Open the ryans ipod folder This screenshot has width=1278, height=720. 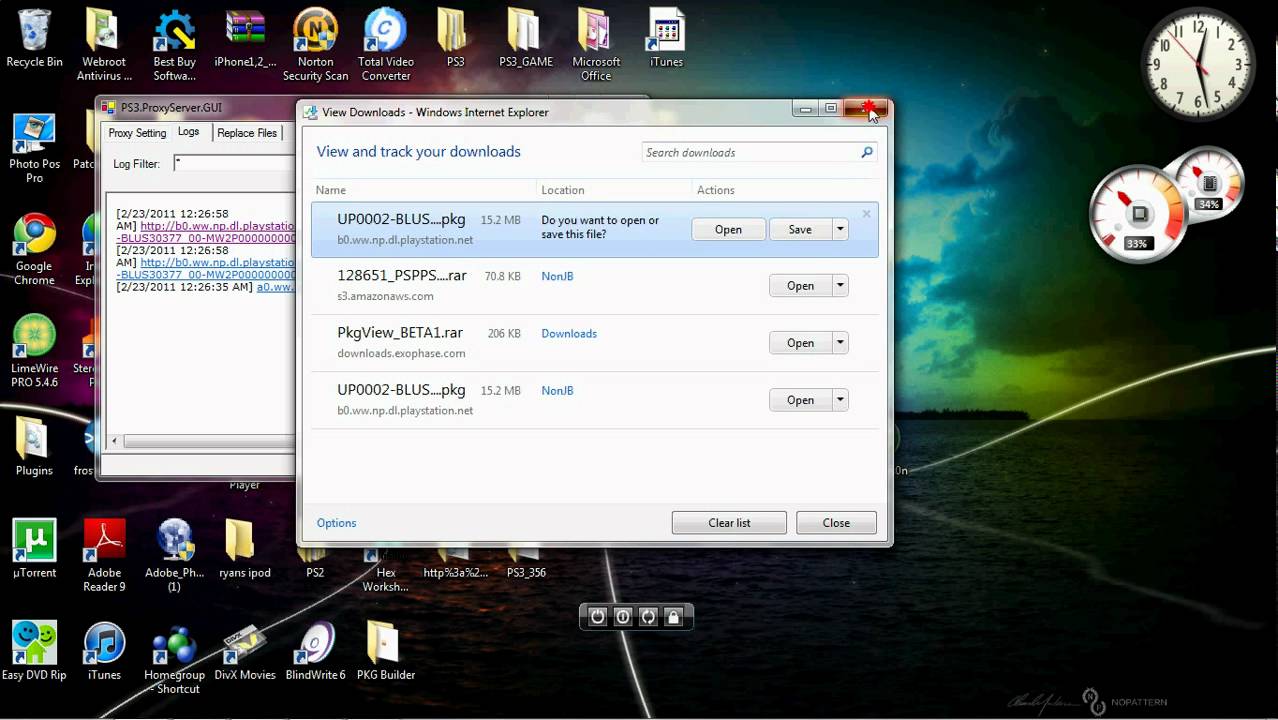coord(245,548)
